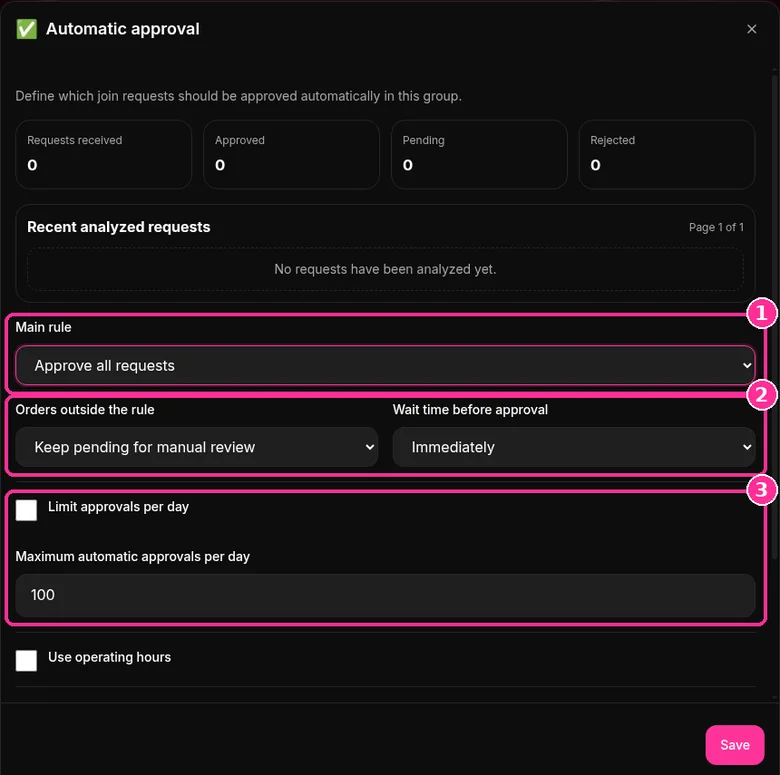
Task: Click the Rejected stat card
Action: [x=667, y=154]
